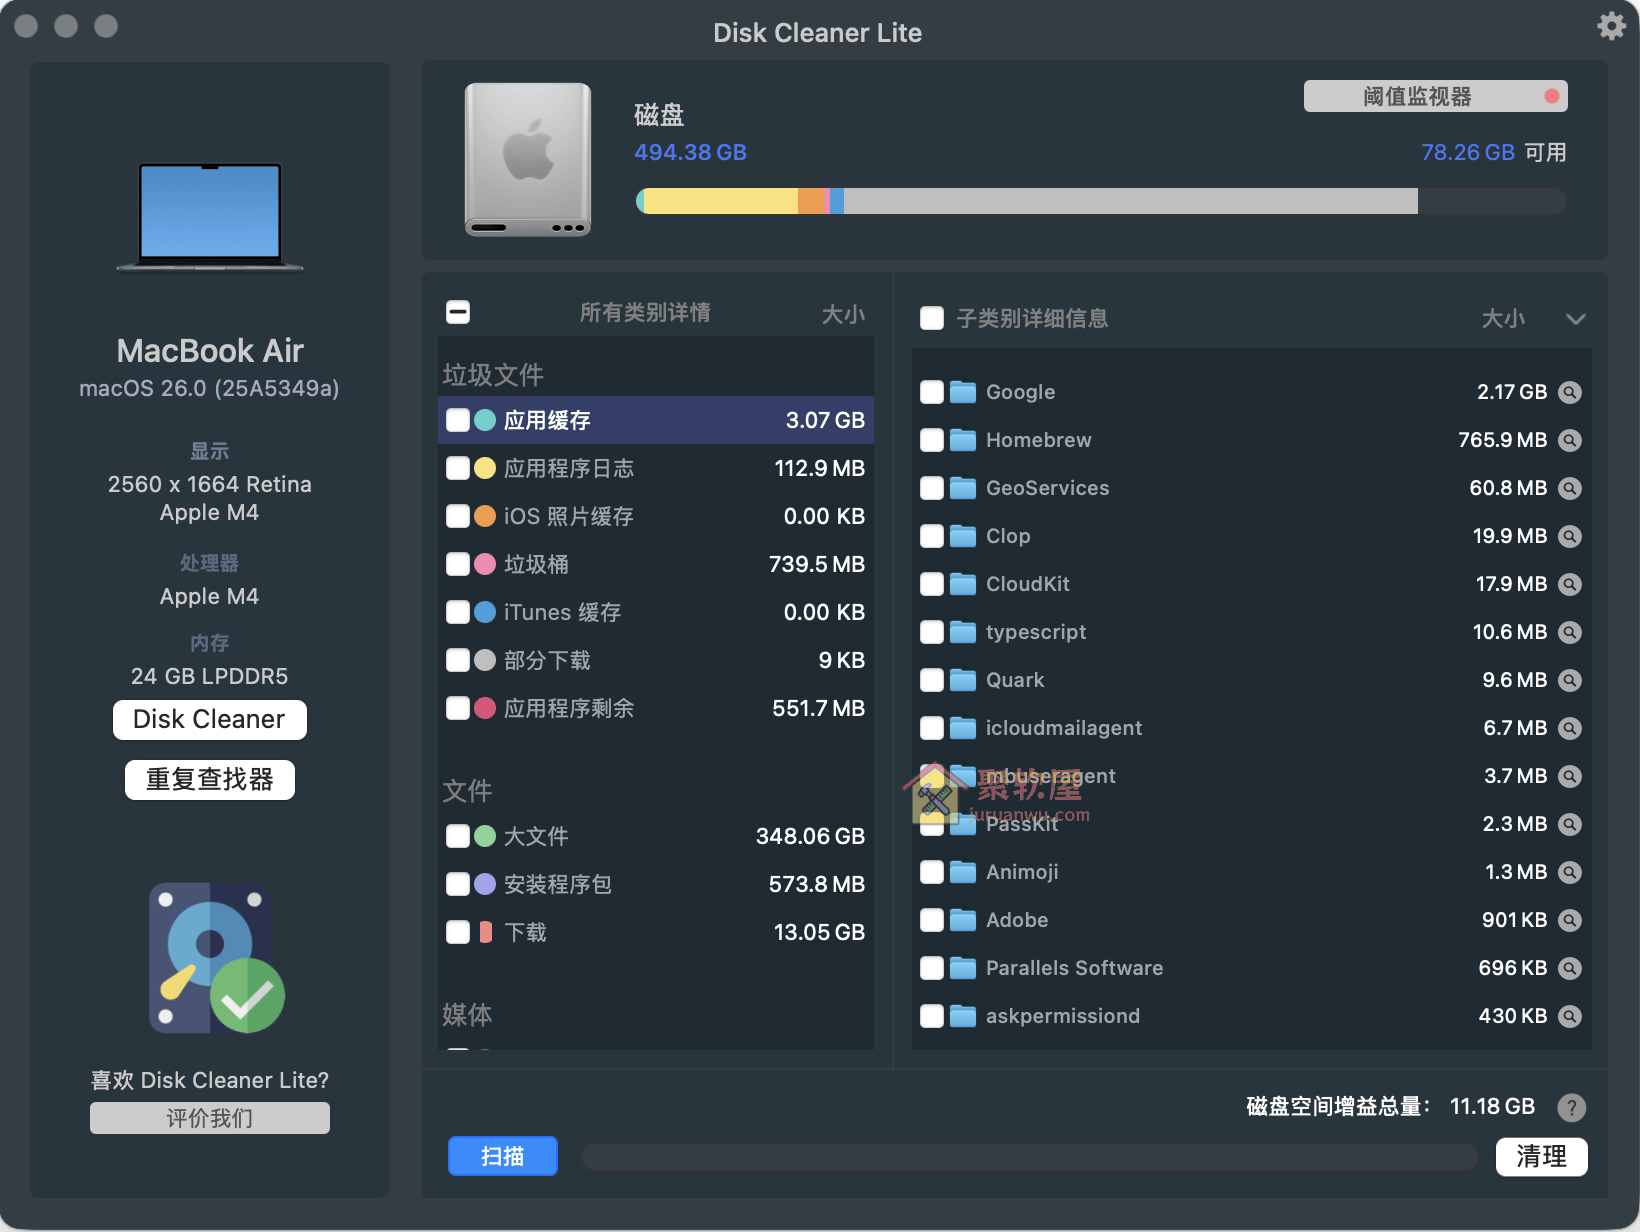This screenshot has height=1232, width=1640.
Task: Collapse the 所有类别详情 list
Action: (458, 311)
